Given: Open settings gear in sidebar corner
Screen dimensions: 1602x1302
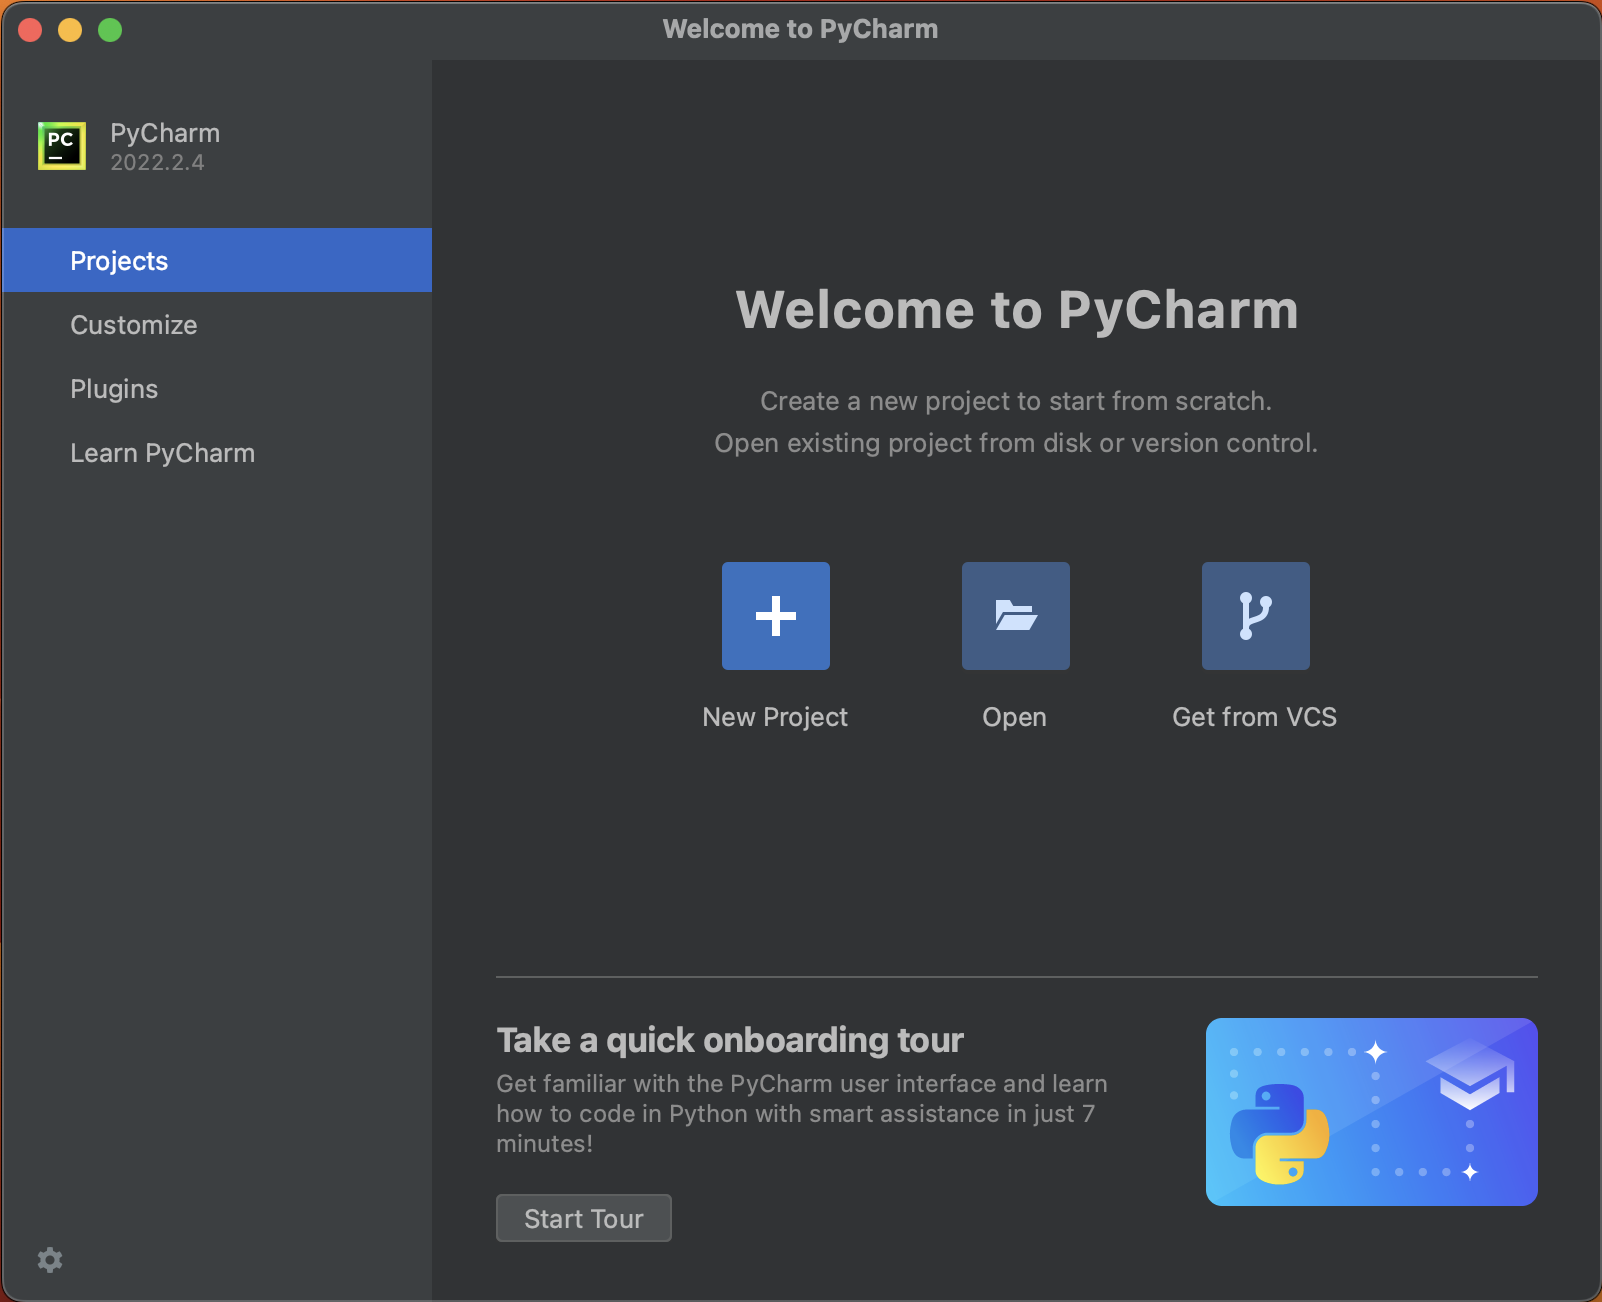Looking at the screenshot, I should (x=50, y=1260).
